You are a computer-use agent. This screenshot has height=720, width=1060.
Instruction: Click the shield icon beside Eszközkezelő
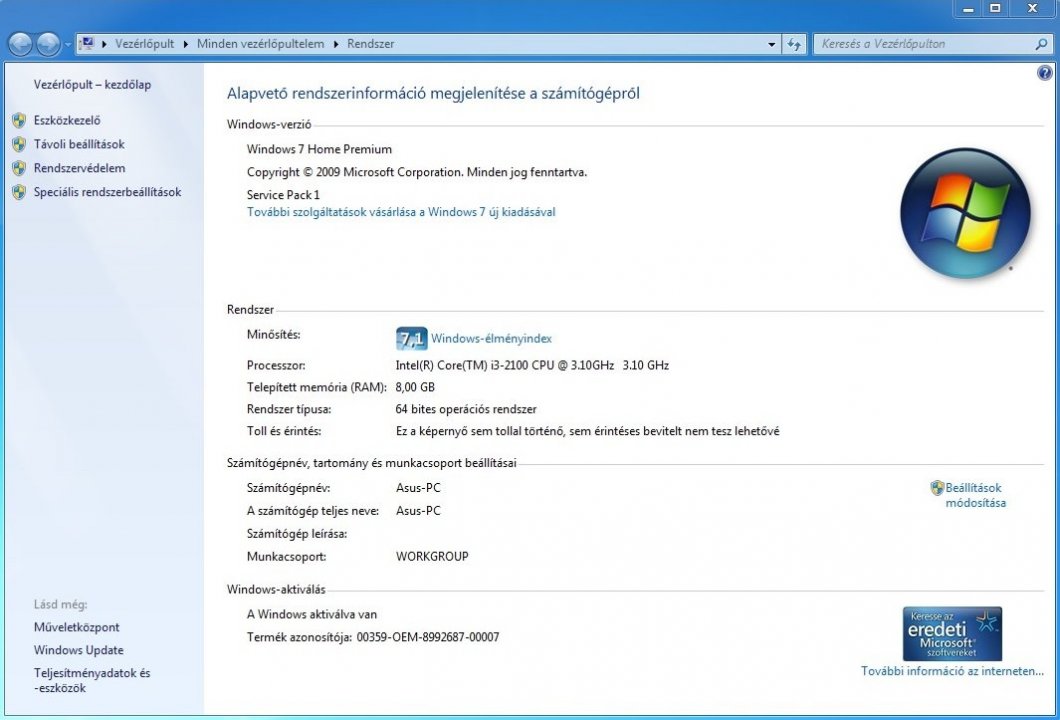pyautogui.click(x=19, y=120)
